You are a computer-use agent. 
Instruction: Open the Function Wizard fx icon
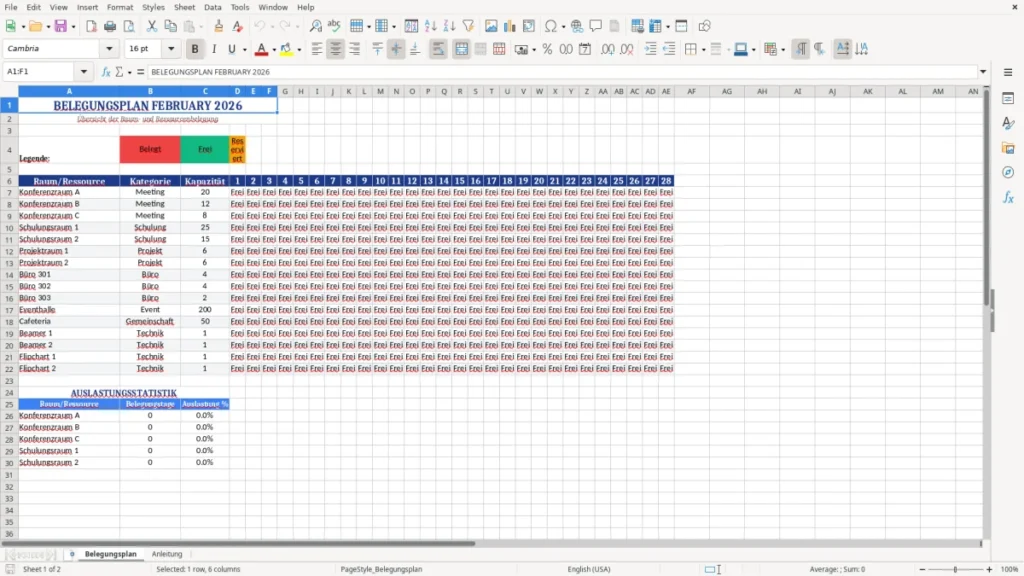coord(106,72)
